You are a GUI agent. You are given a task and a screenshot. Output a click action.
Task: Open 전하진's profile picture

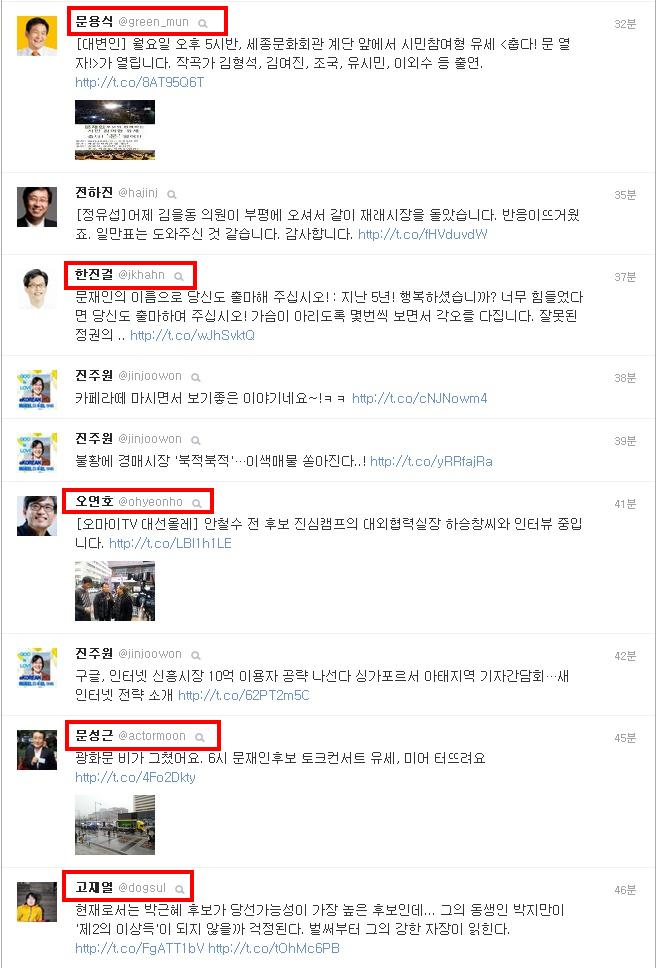tap(37, 207)
